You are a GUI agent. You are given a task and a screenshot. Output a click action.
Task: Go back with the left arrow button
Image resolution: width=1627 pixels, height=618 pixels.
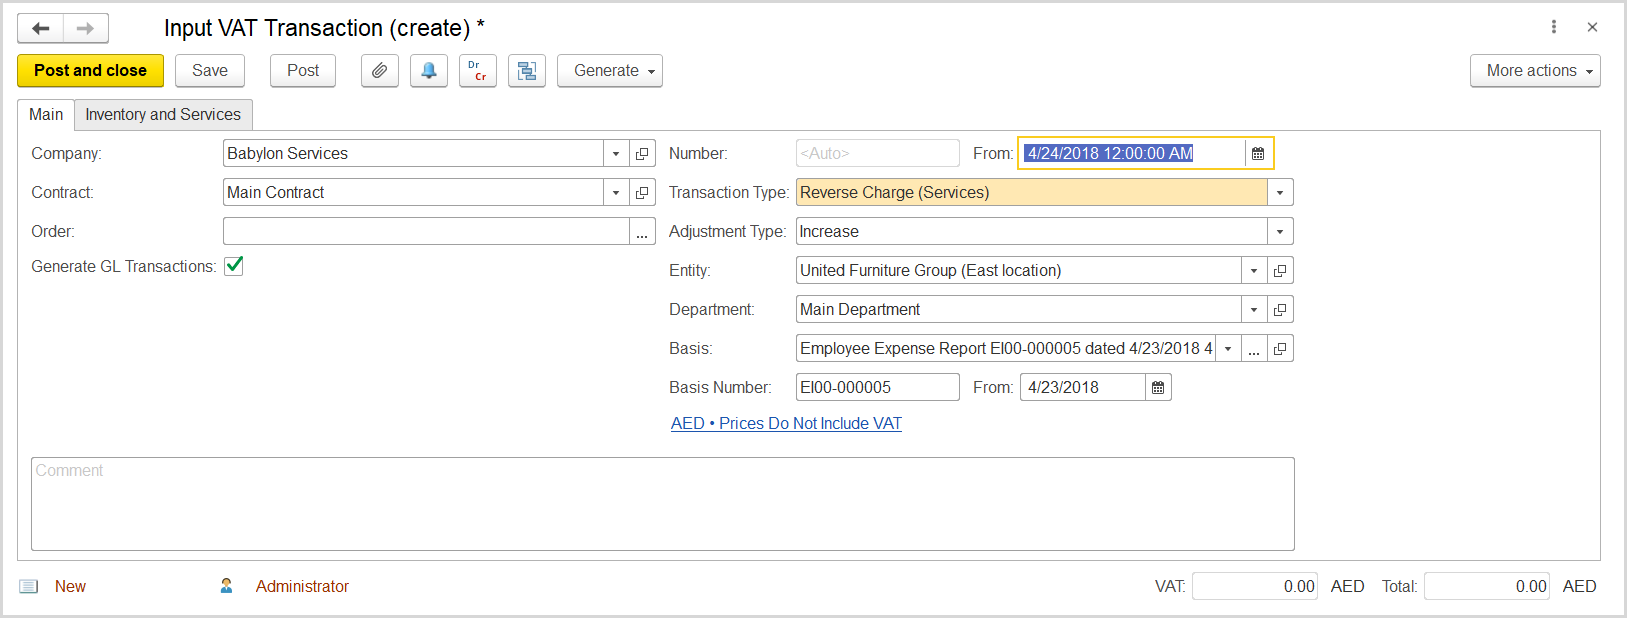[41, 28]
